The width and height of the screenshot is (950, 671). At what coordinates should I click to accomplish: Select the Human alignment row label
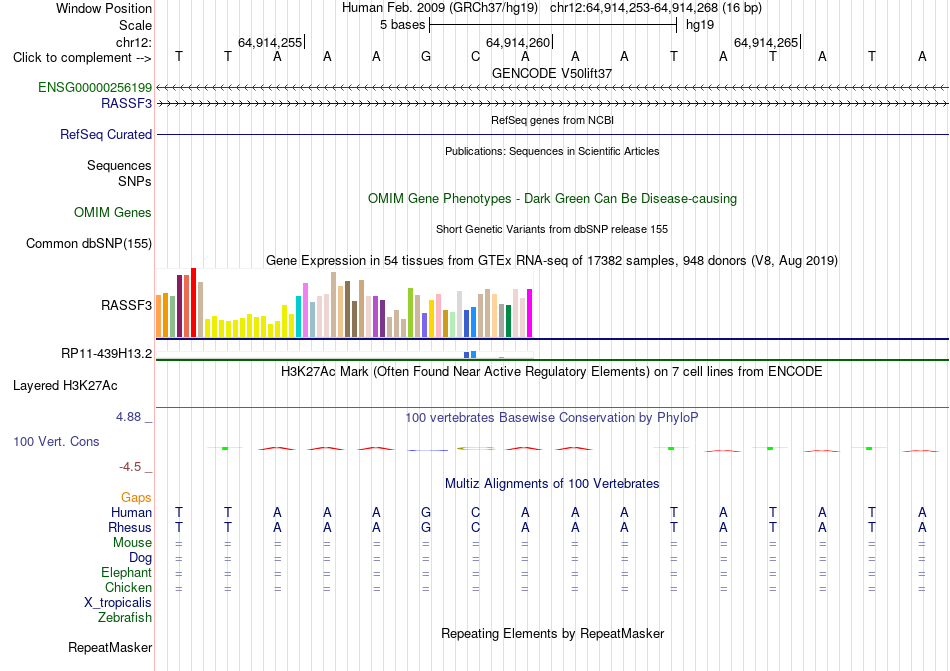coord(131,512)
